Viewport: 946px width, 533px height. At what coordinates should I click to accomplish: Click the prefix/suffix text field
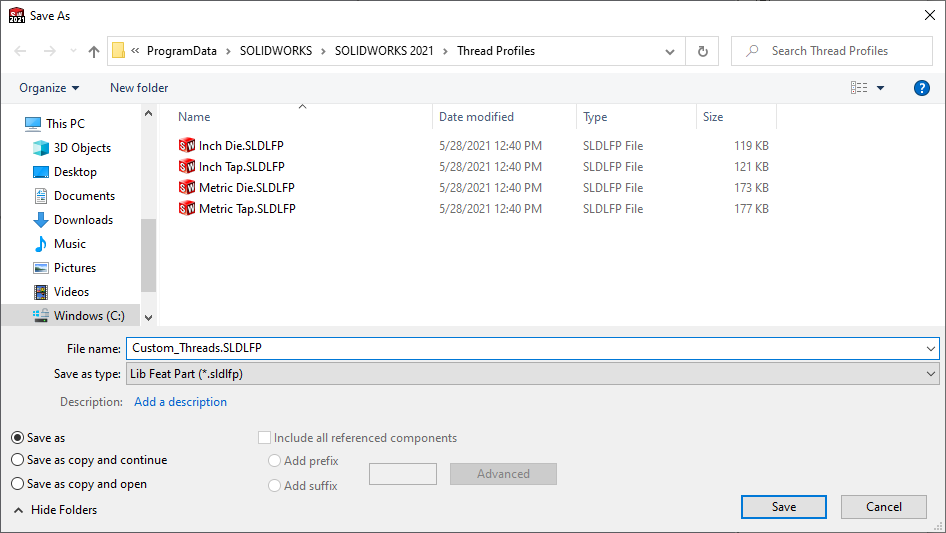402,474
